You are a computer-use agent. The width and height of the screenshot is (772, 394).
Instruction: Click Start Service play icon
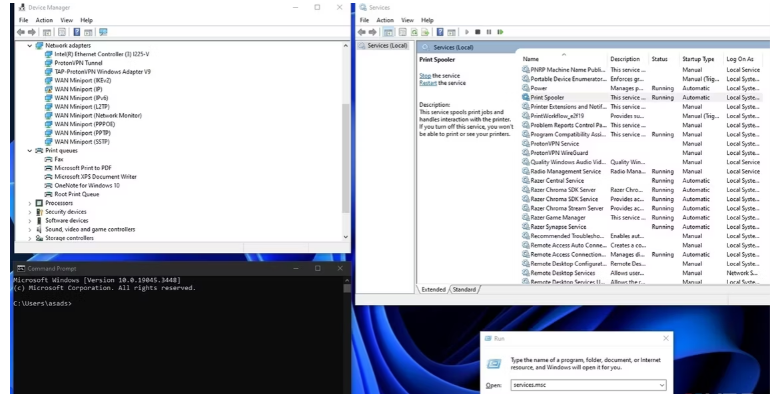point(467,32)
